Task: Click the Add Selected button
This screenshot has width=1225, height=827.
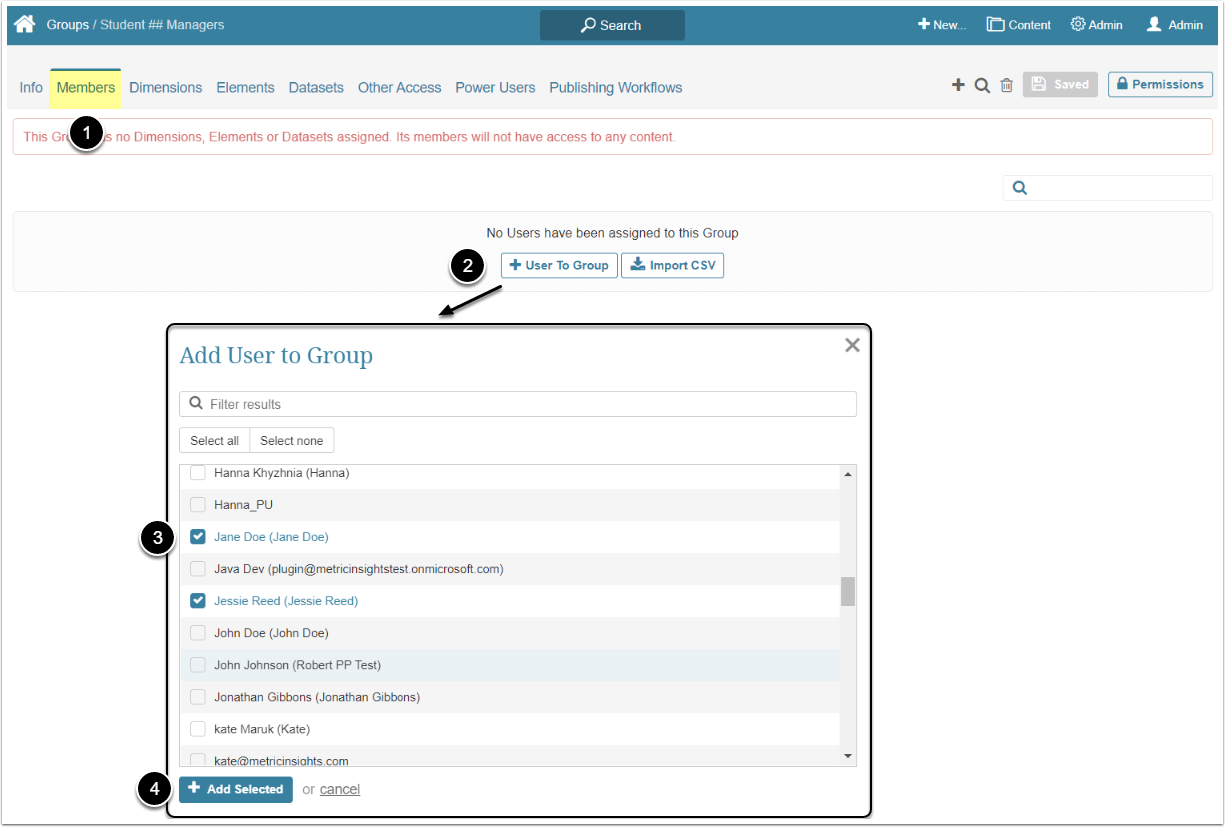Action: [236, 789]
